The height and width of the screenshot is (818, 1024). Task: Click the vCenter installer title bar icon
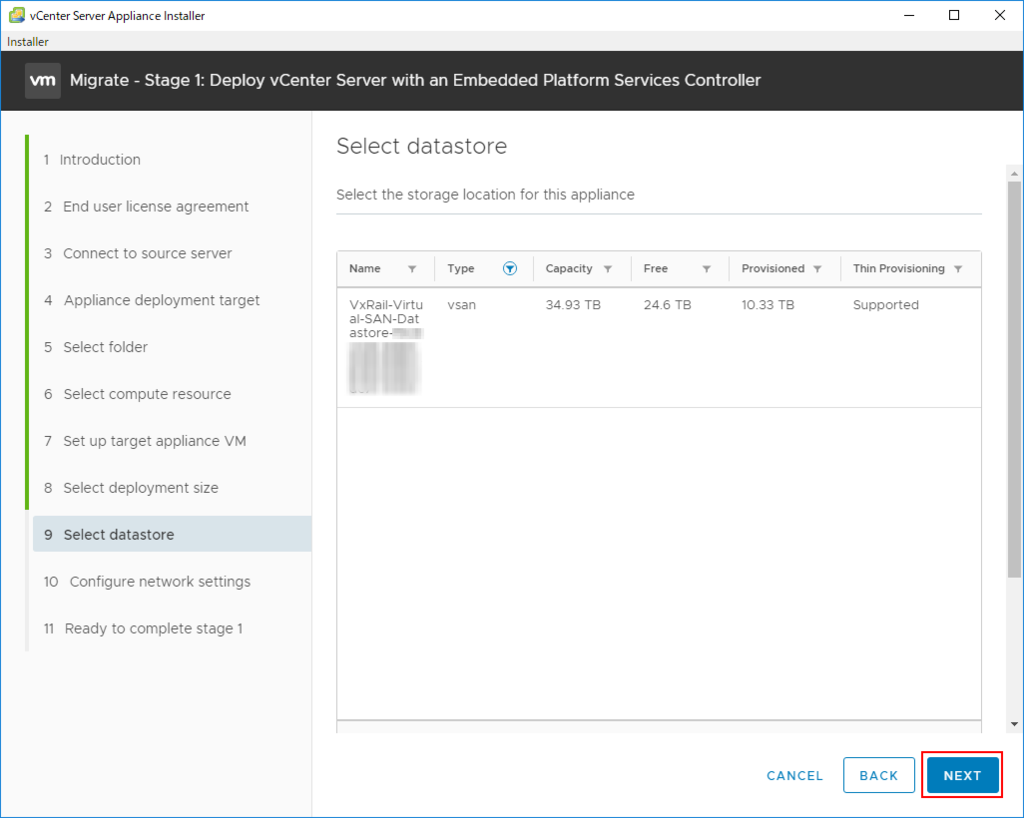[17, 15]
